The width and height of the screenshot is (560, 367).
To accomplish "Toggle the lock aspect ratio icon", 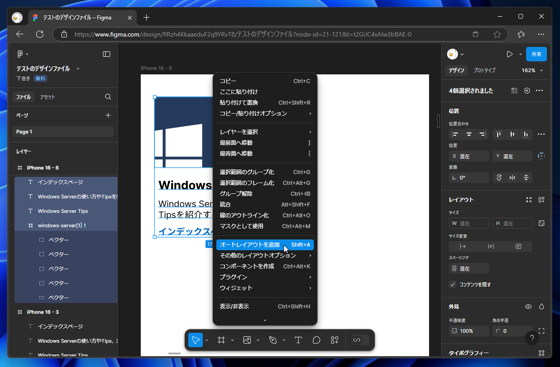I will tap(541, 223).
